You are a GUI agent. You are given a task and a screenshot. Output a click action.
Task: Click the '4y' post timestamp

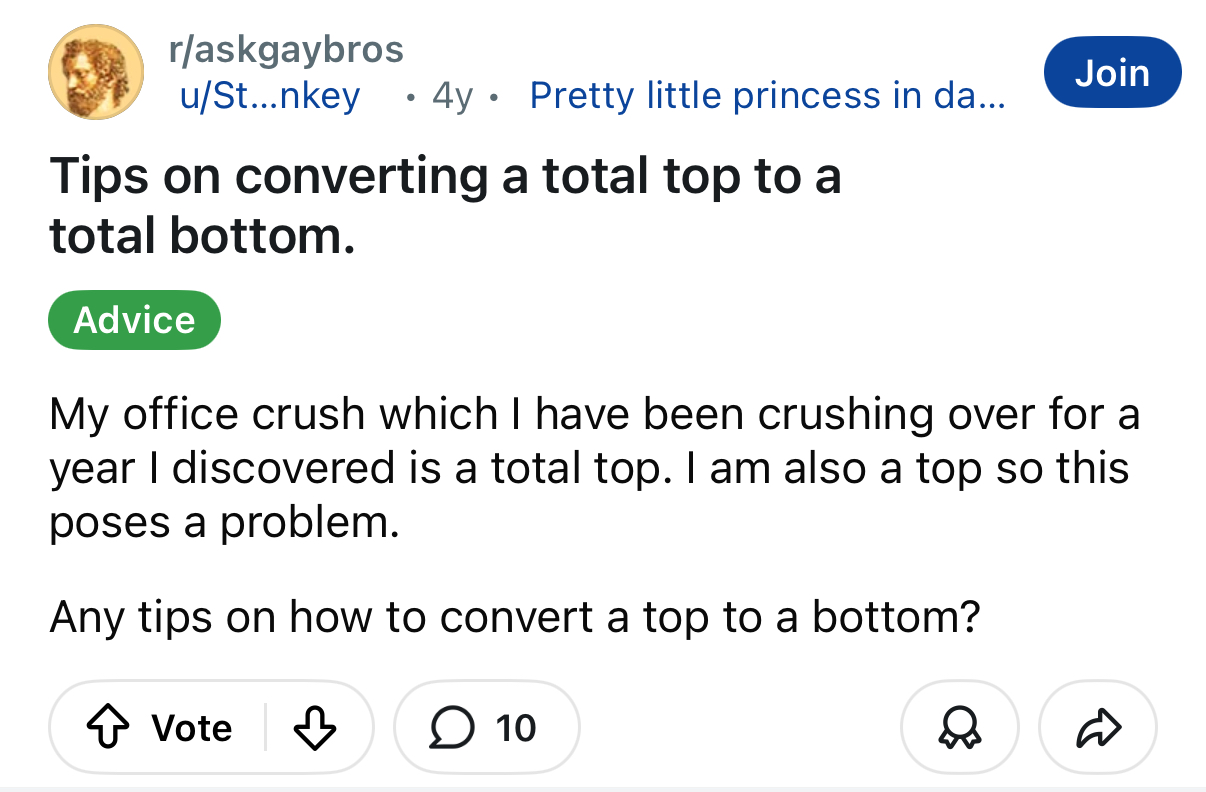pyautogui.click(x=452, y=96)
